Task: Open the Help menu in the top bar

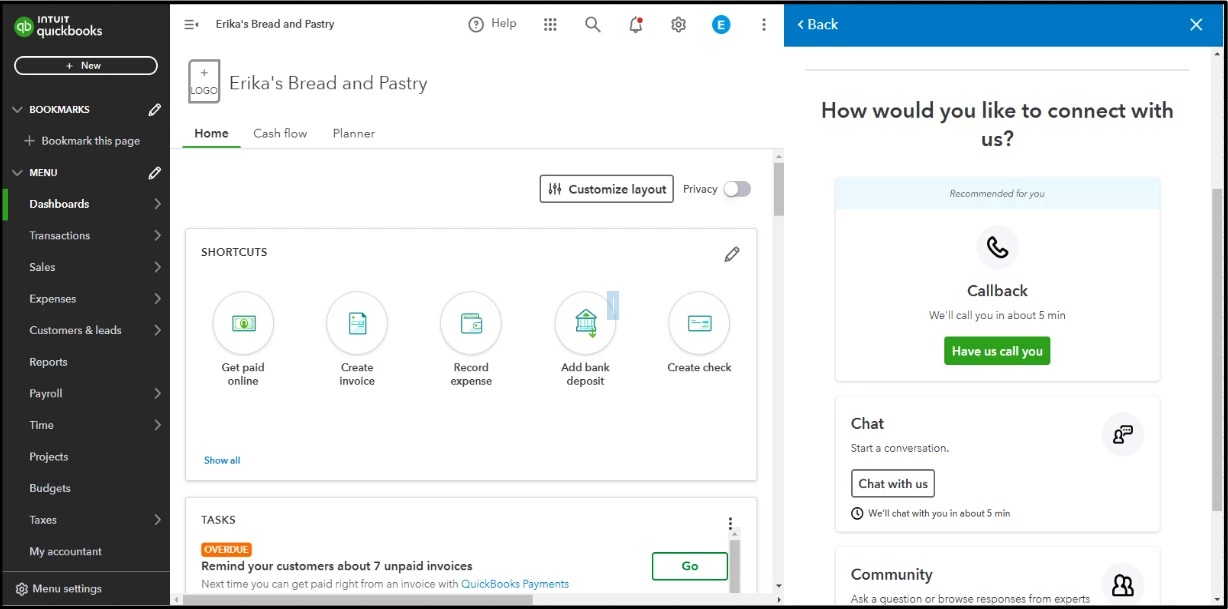Action: coord(492,24)
